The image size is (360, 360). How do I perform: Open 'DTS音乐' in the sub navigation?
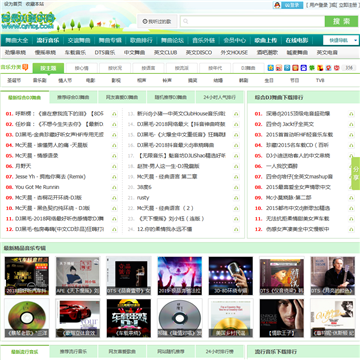point(105,53)
